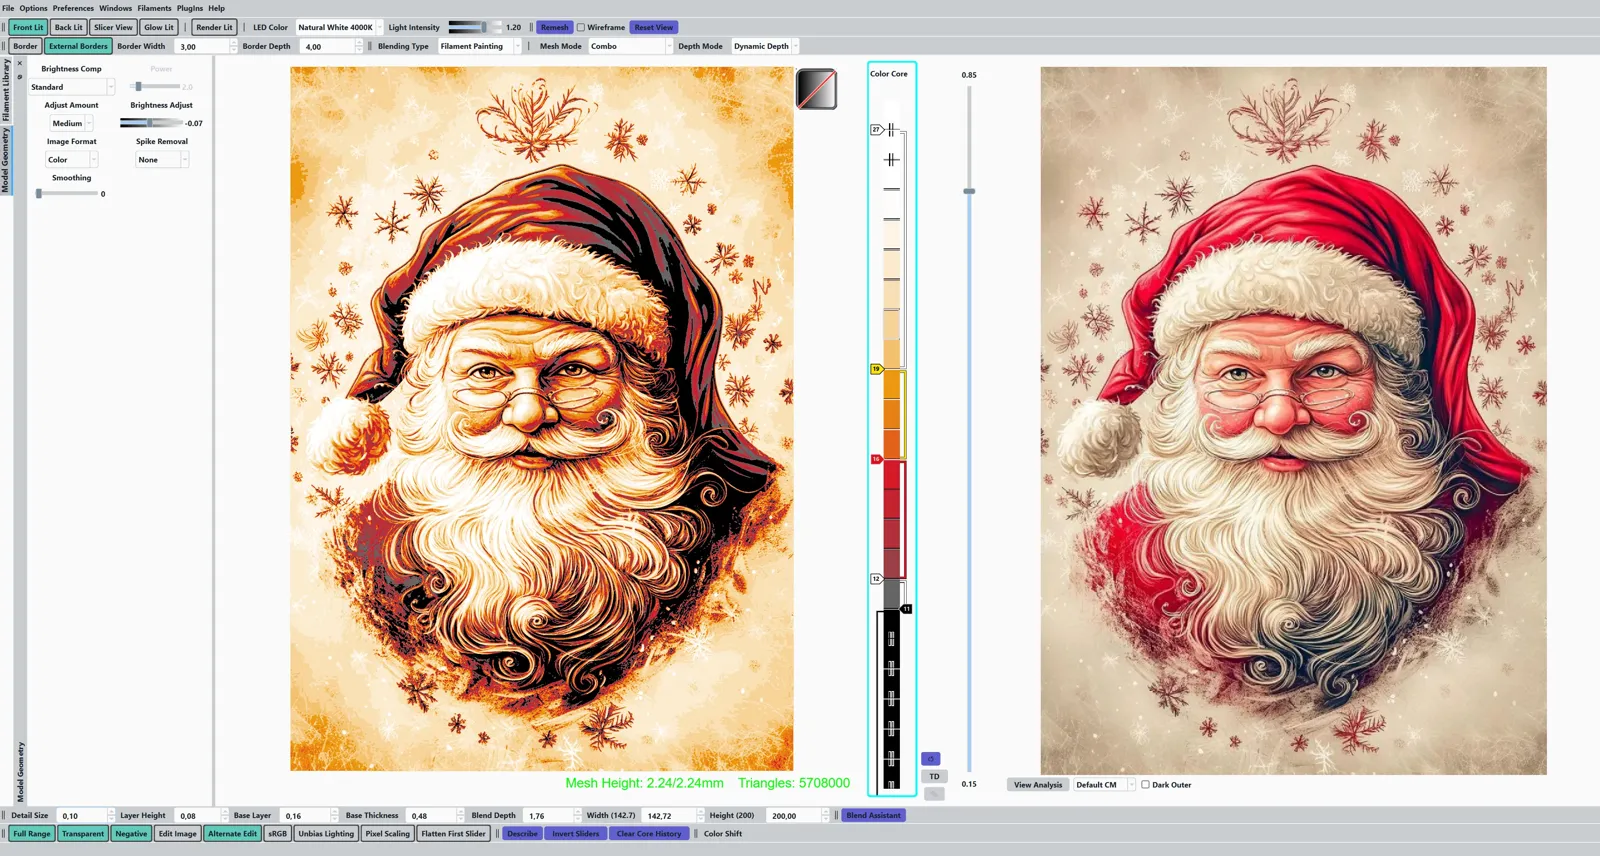The width and height of the screenshot is (1600, 856).
Task: Toggle Back Lit view
Action: (69, 27)
